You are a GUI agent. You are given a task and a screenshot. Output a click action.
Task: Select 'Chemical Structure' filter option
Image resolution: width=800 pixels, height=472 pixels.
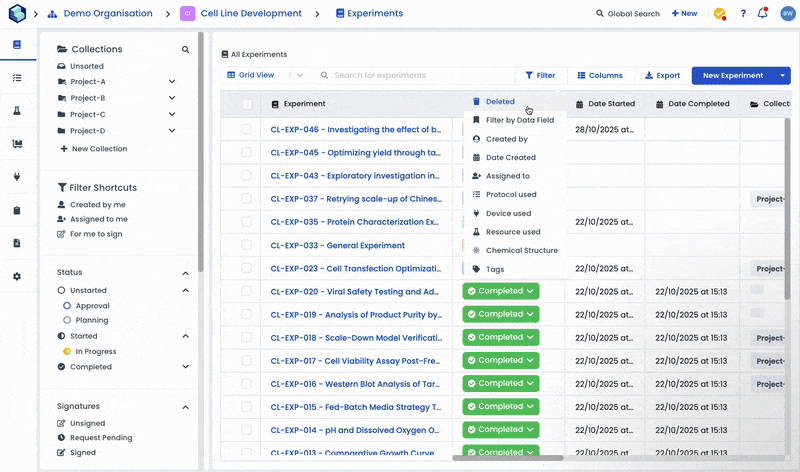tap(521, 250)
